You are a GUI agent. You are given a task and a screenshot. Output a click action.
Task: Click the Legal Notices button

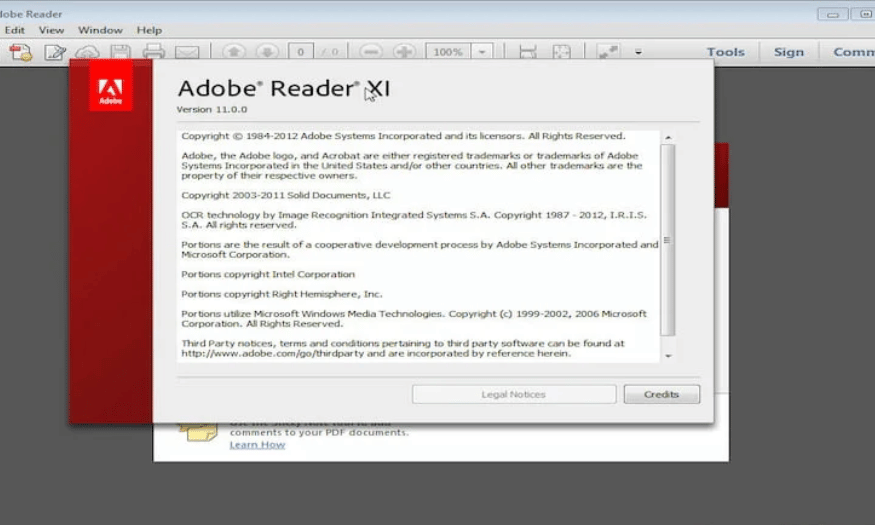click(x=514, y=394)
